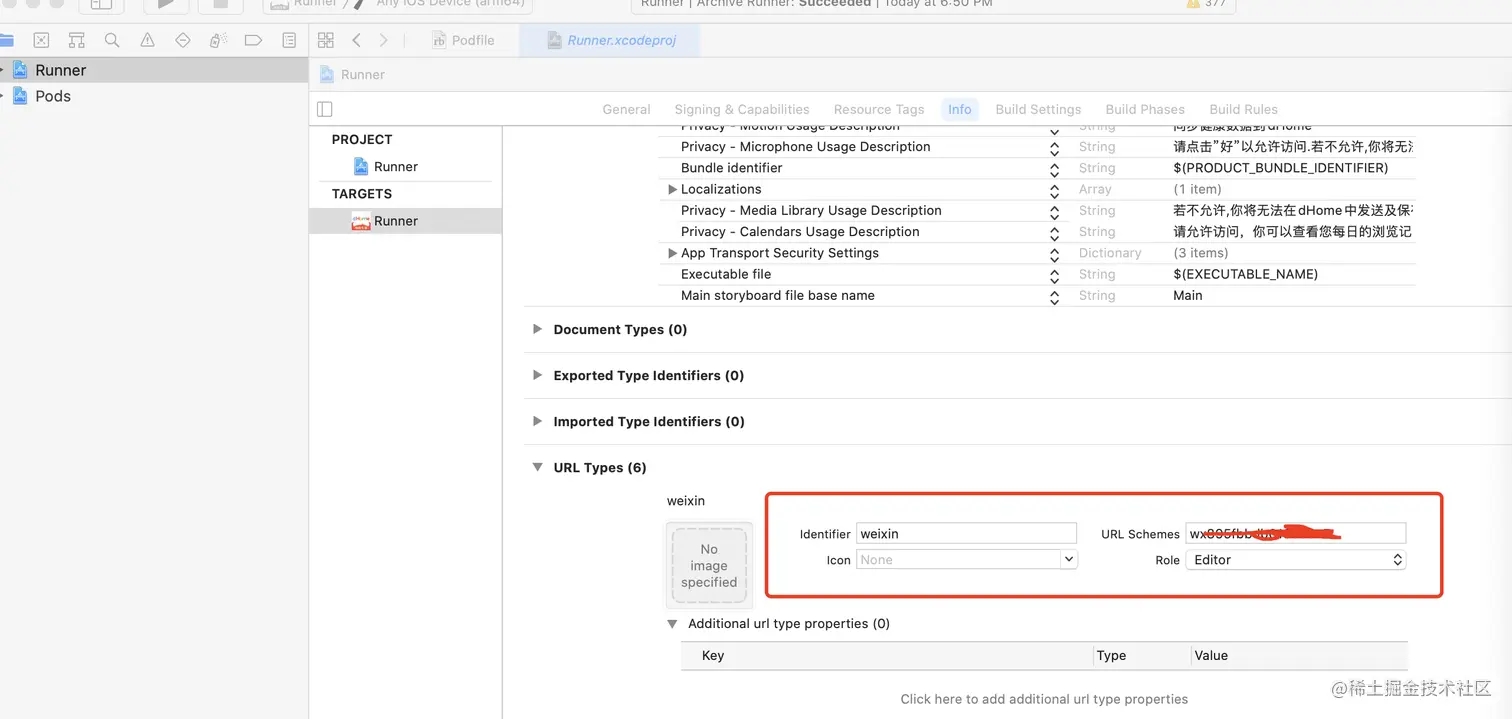Open the Project navigator folder icon
The width and height of the screenshot is (1512, 719).
click(6, 40)
